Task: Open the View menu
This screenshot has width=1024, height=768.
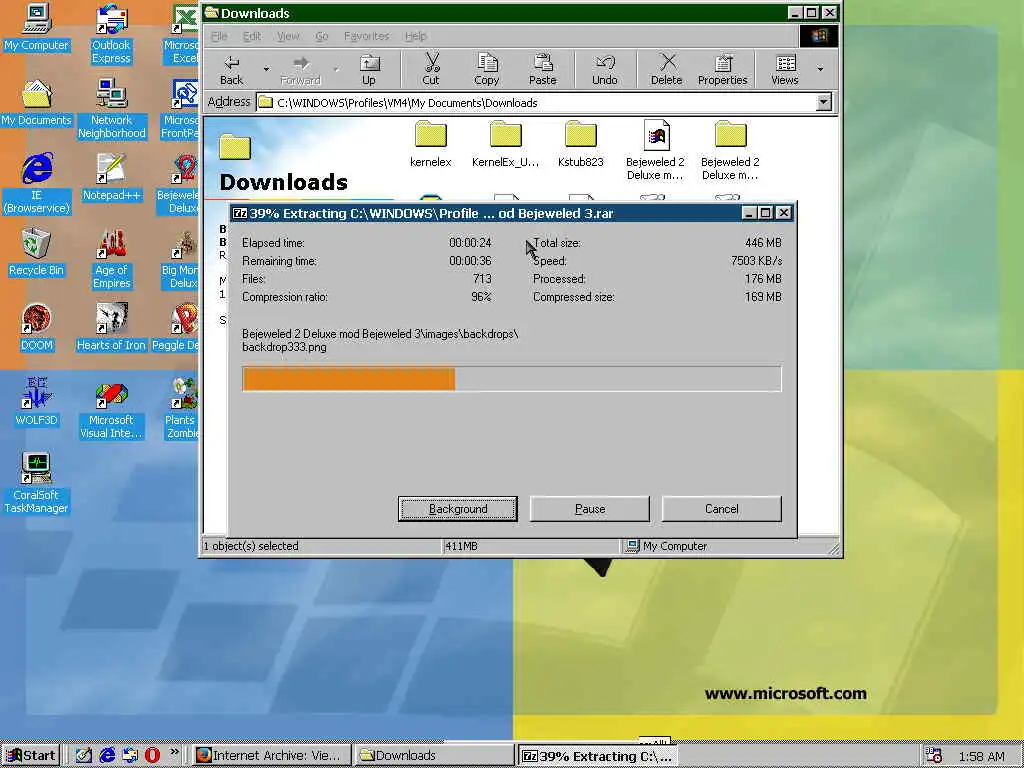Action: point(288,36)
